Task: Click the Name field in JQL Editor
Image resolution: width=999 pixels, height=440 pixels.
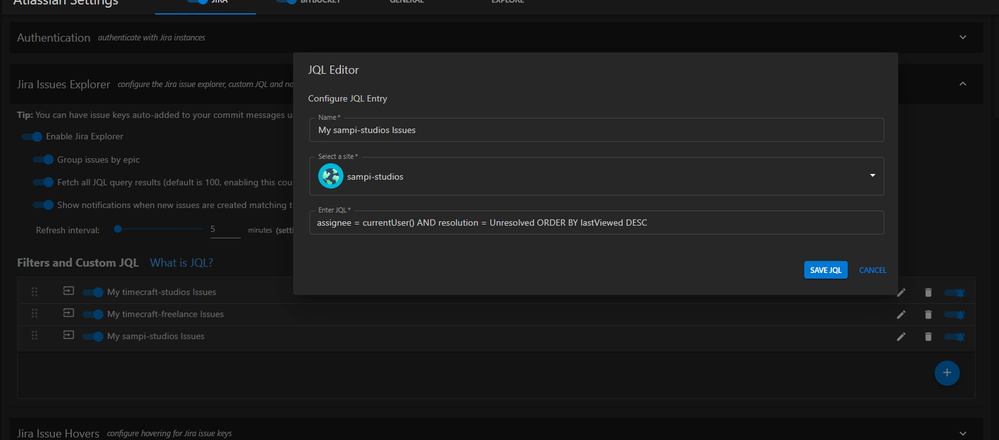Action: click(596, 130)
